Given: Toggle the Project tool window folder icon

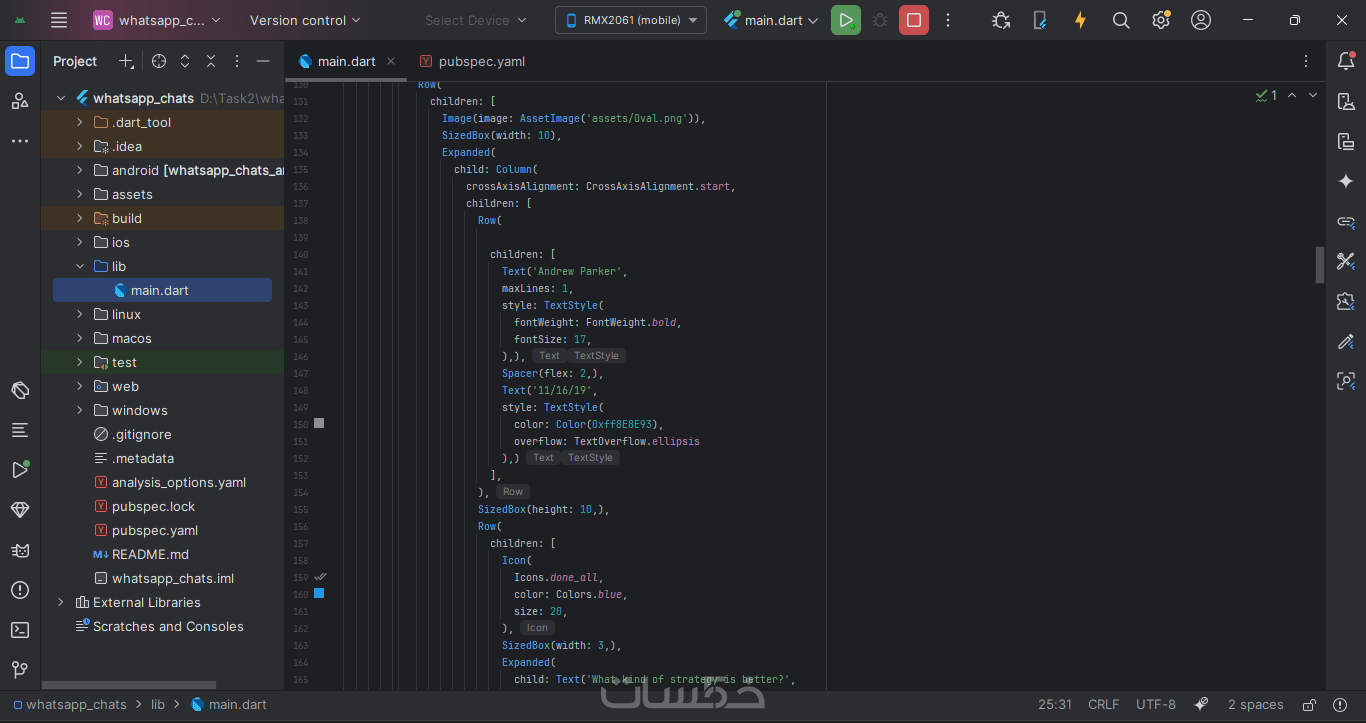Looking at the screenshot, I should [x=20, y=61].
